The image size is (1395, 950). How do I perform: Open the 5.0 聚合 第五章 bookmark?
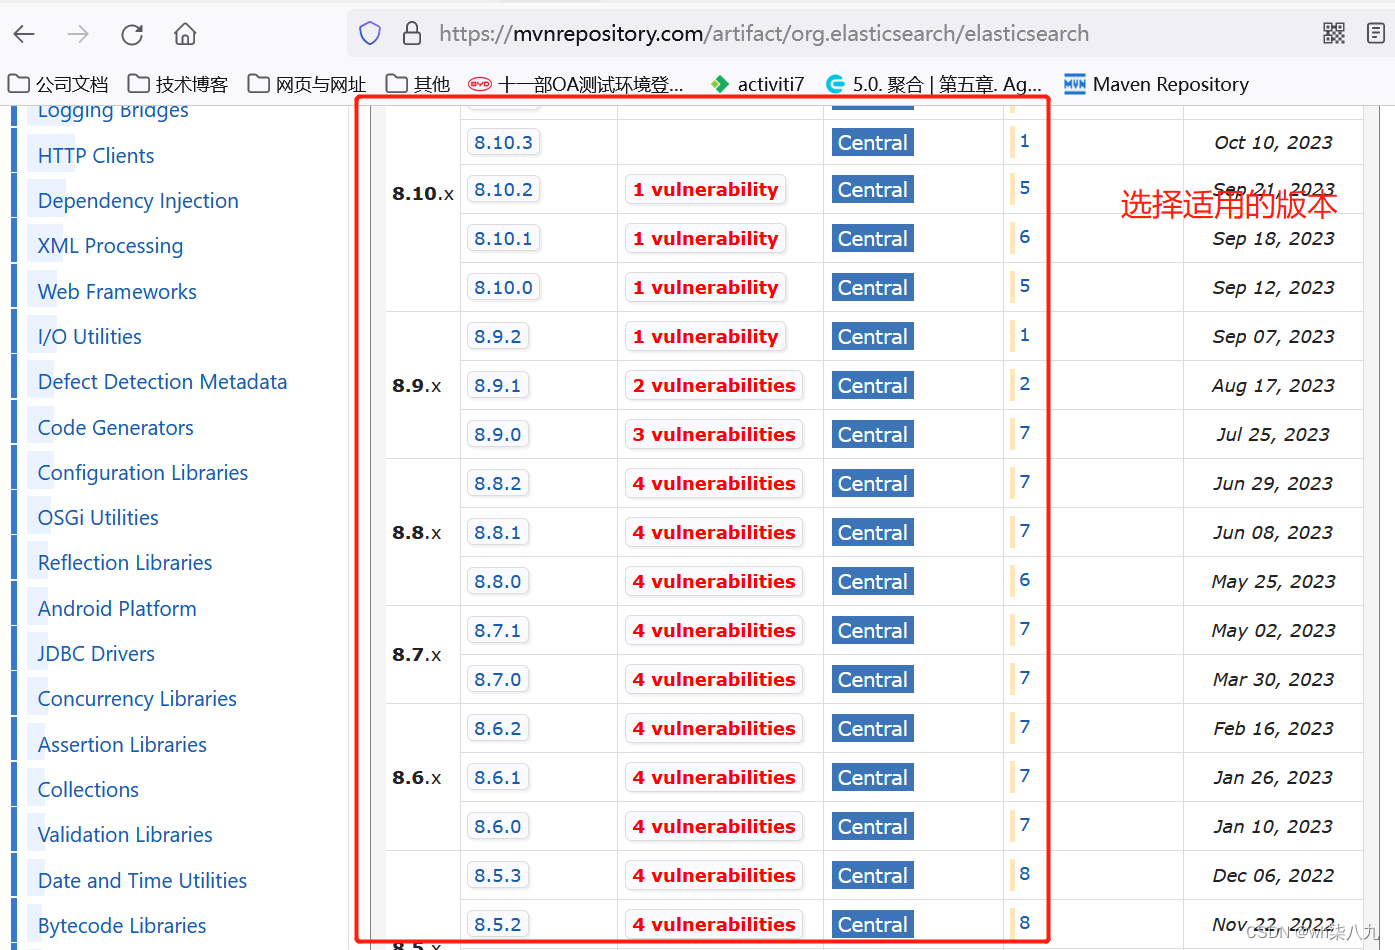[x=934, y=84]
